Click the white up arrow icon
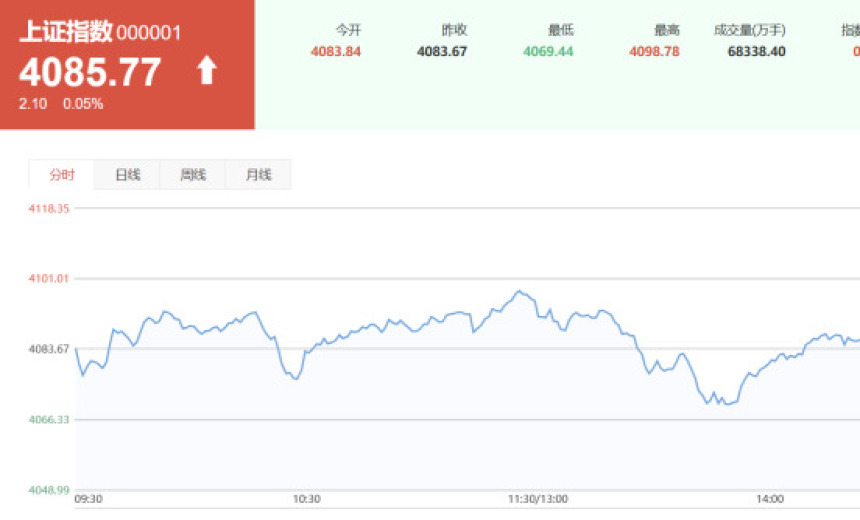 coord(207,70)
